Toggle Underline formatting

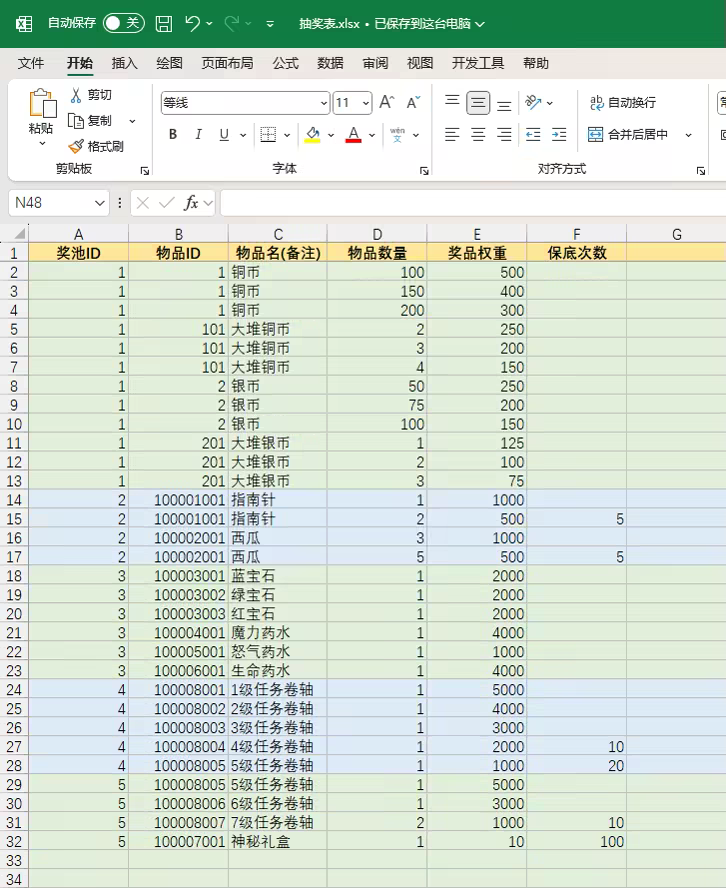point(224,135)
